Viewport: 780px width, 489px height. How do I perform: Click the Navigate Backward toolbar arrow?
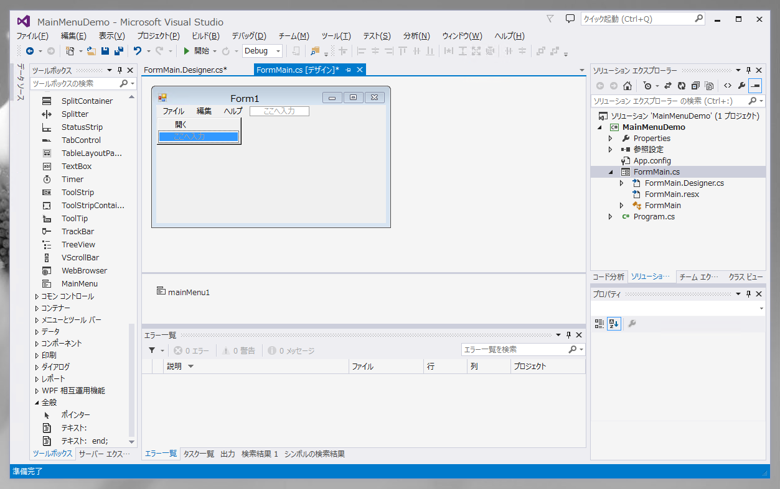tap(30, 51)
